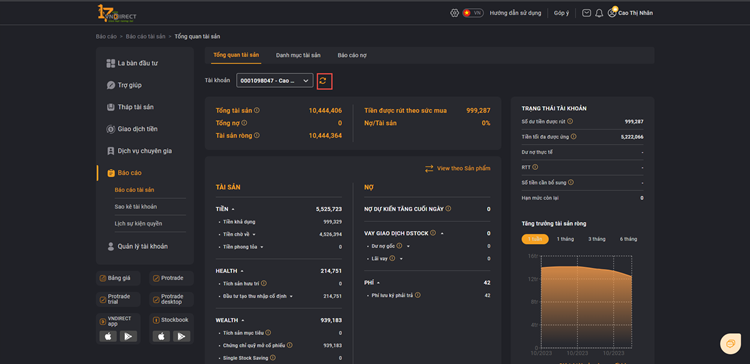This screenshot has width=750, height=364.
Task: Click the info icon beside Tích sản mục tiêu
Action: click(268, 332)
